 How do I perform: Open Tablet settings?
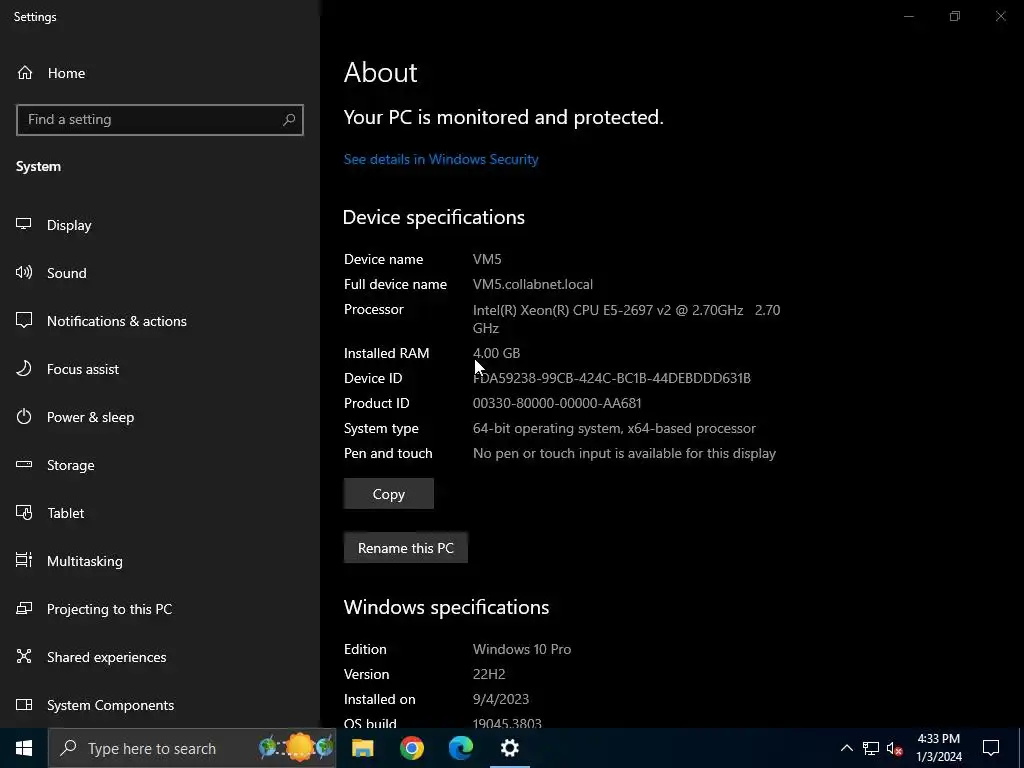50,513
